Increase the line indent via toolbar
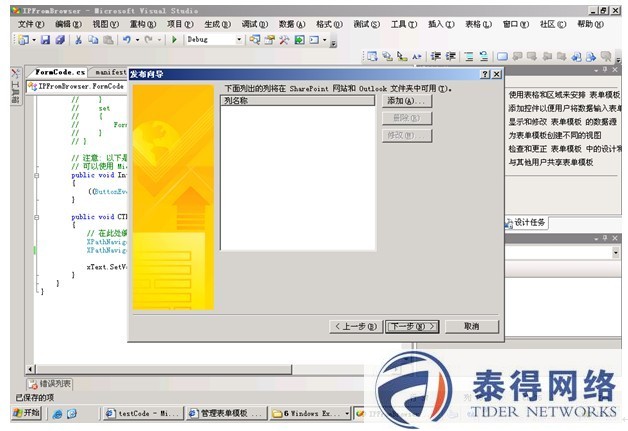The width and height of the screenshot is (628, 431). [x=451, y=56]
